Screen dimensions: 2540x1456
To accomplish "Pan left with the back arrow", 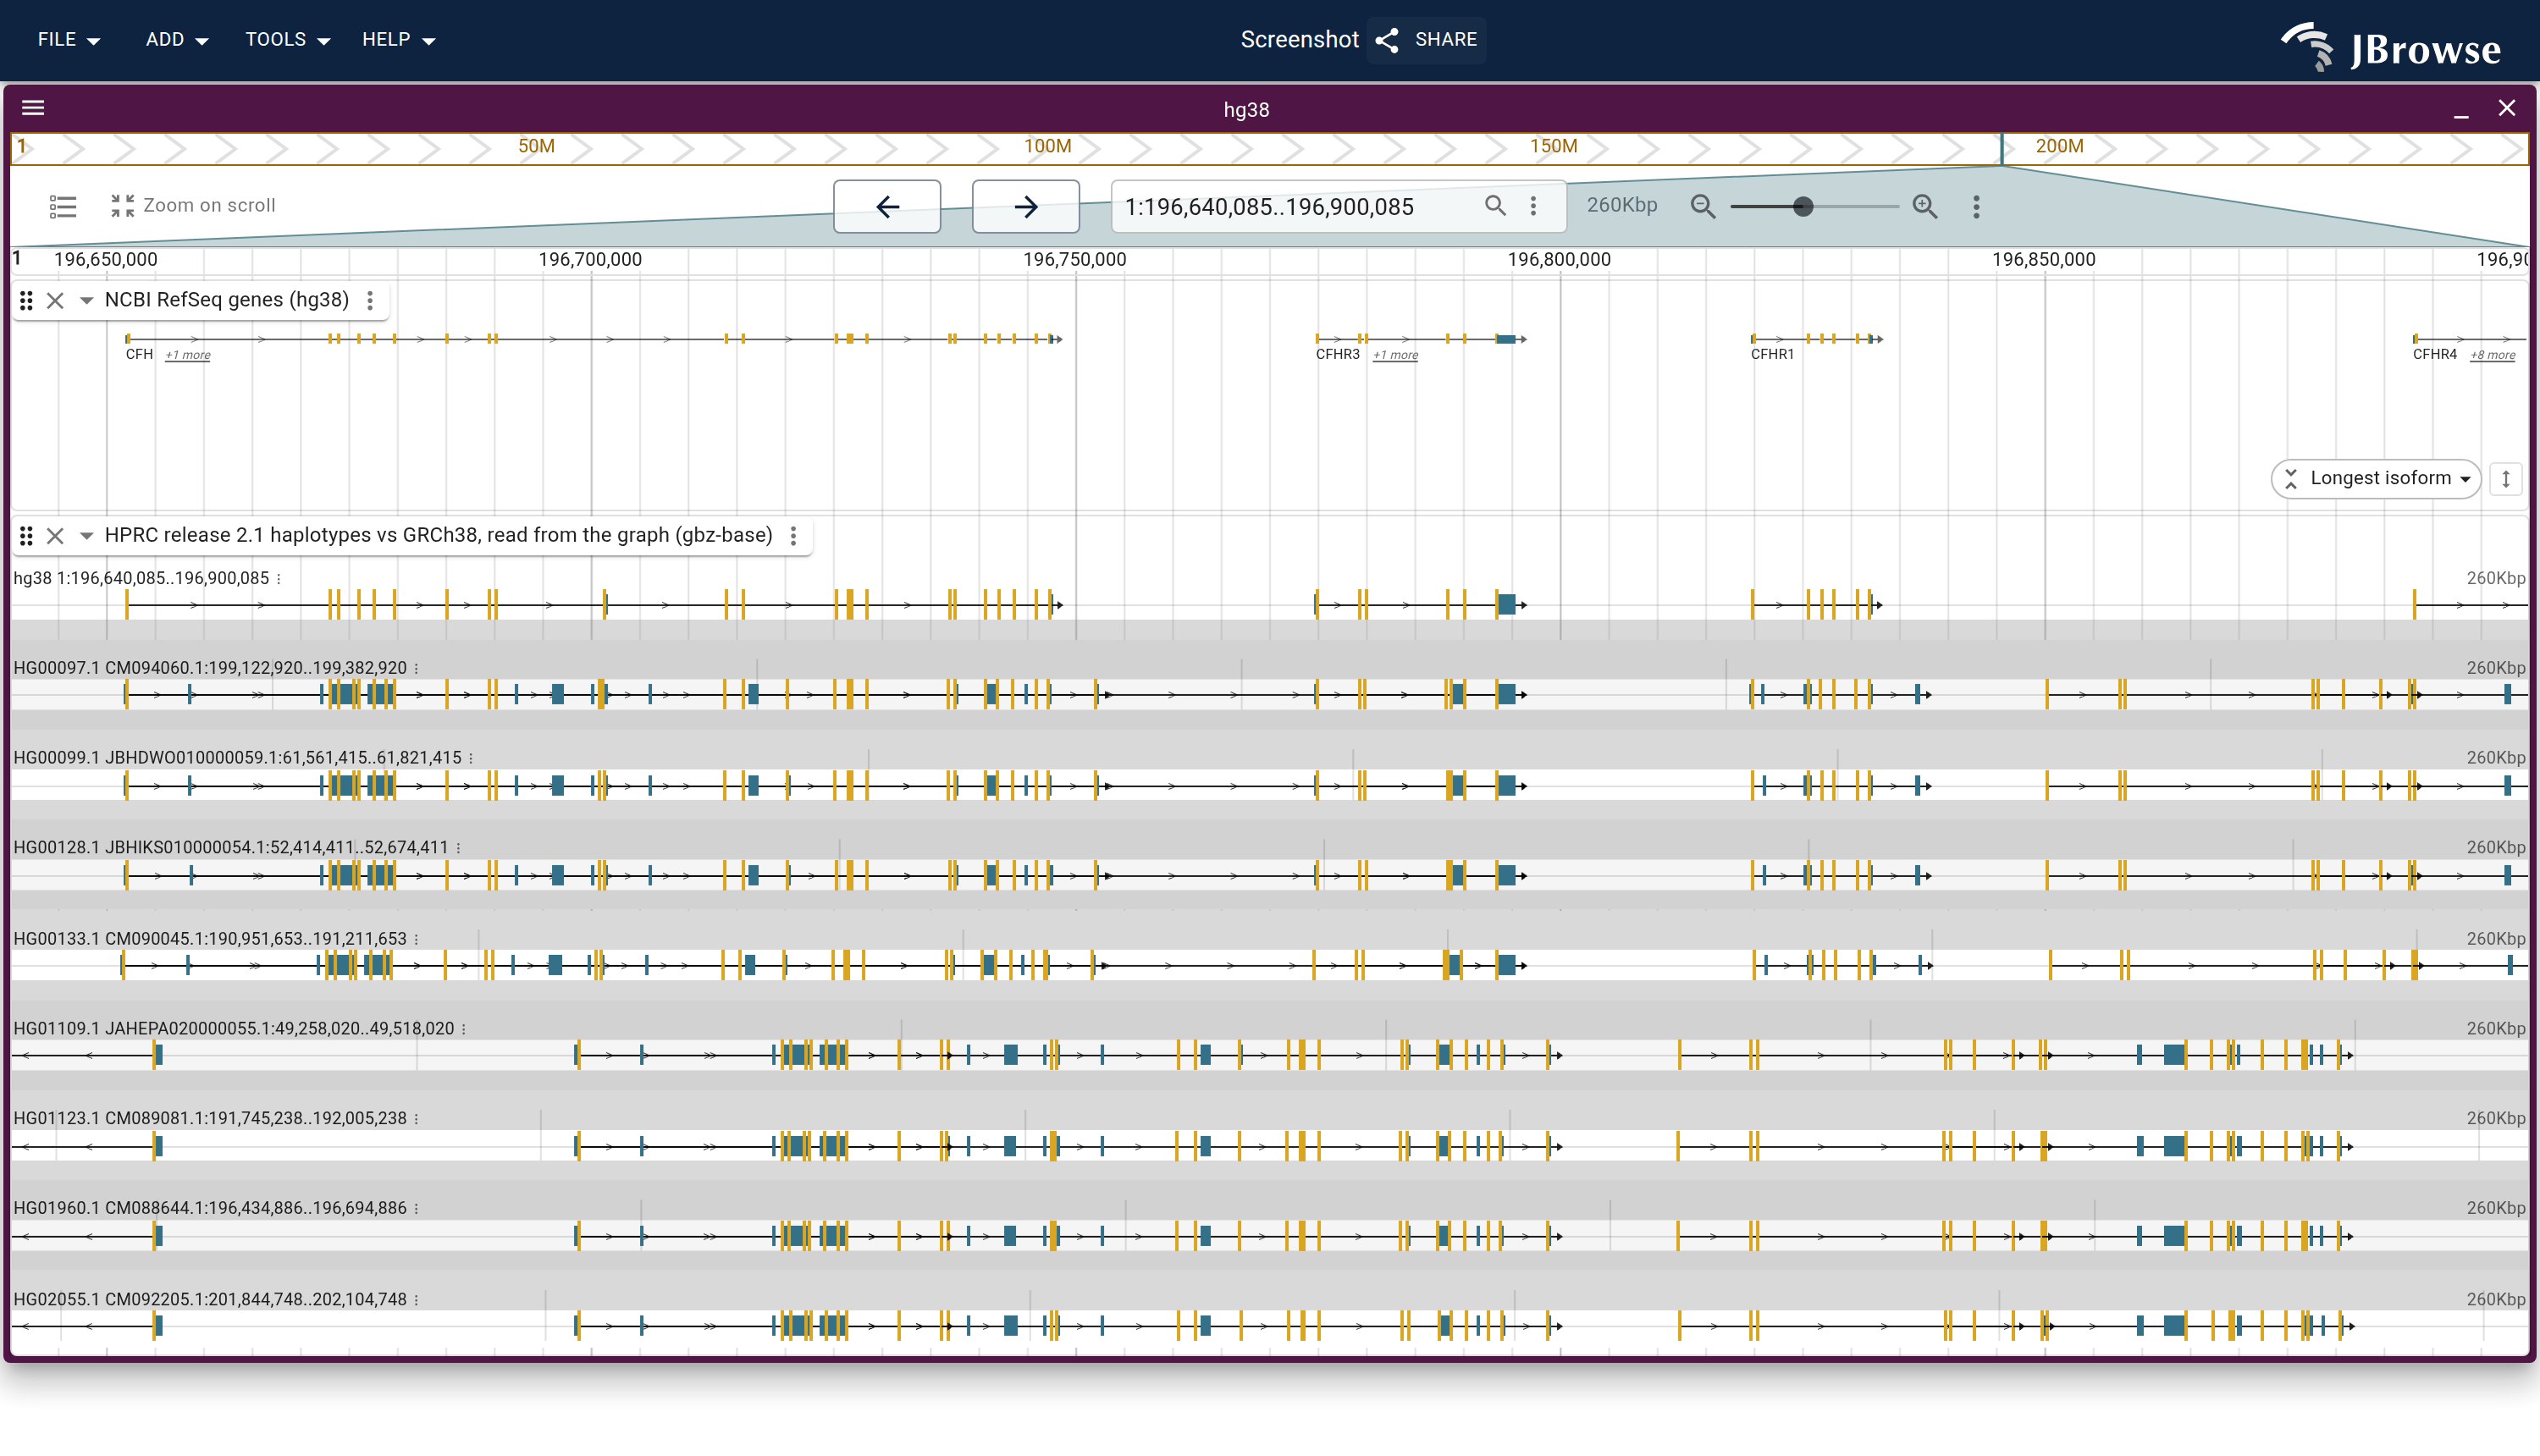I will pos(887,206).
